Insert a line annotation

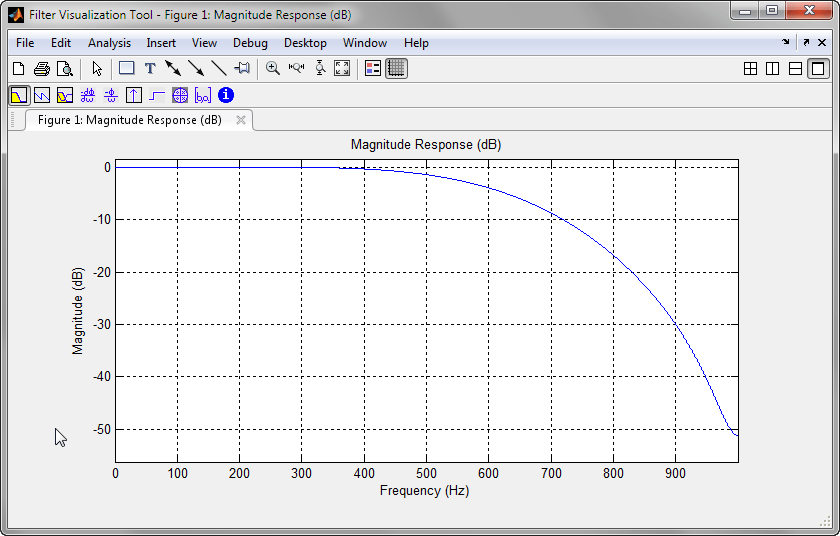coord(219,69)
